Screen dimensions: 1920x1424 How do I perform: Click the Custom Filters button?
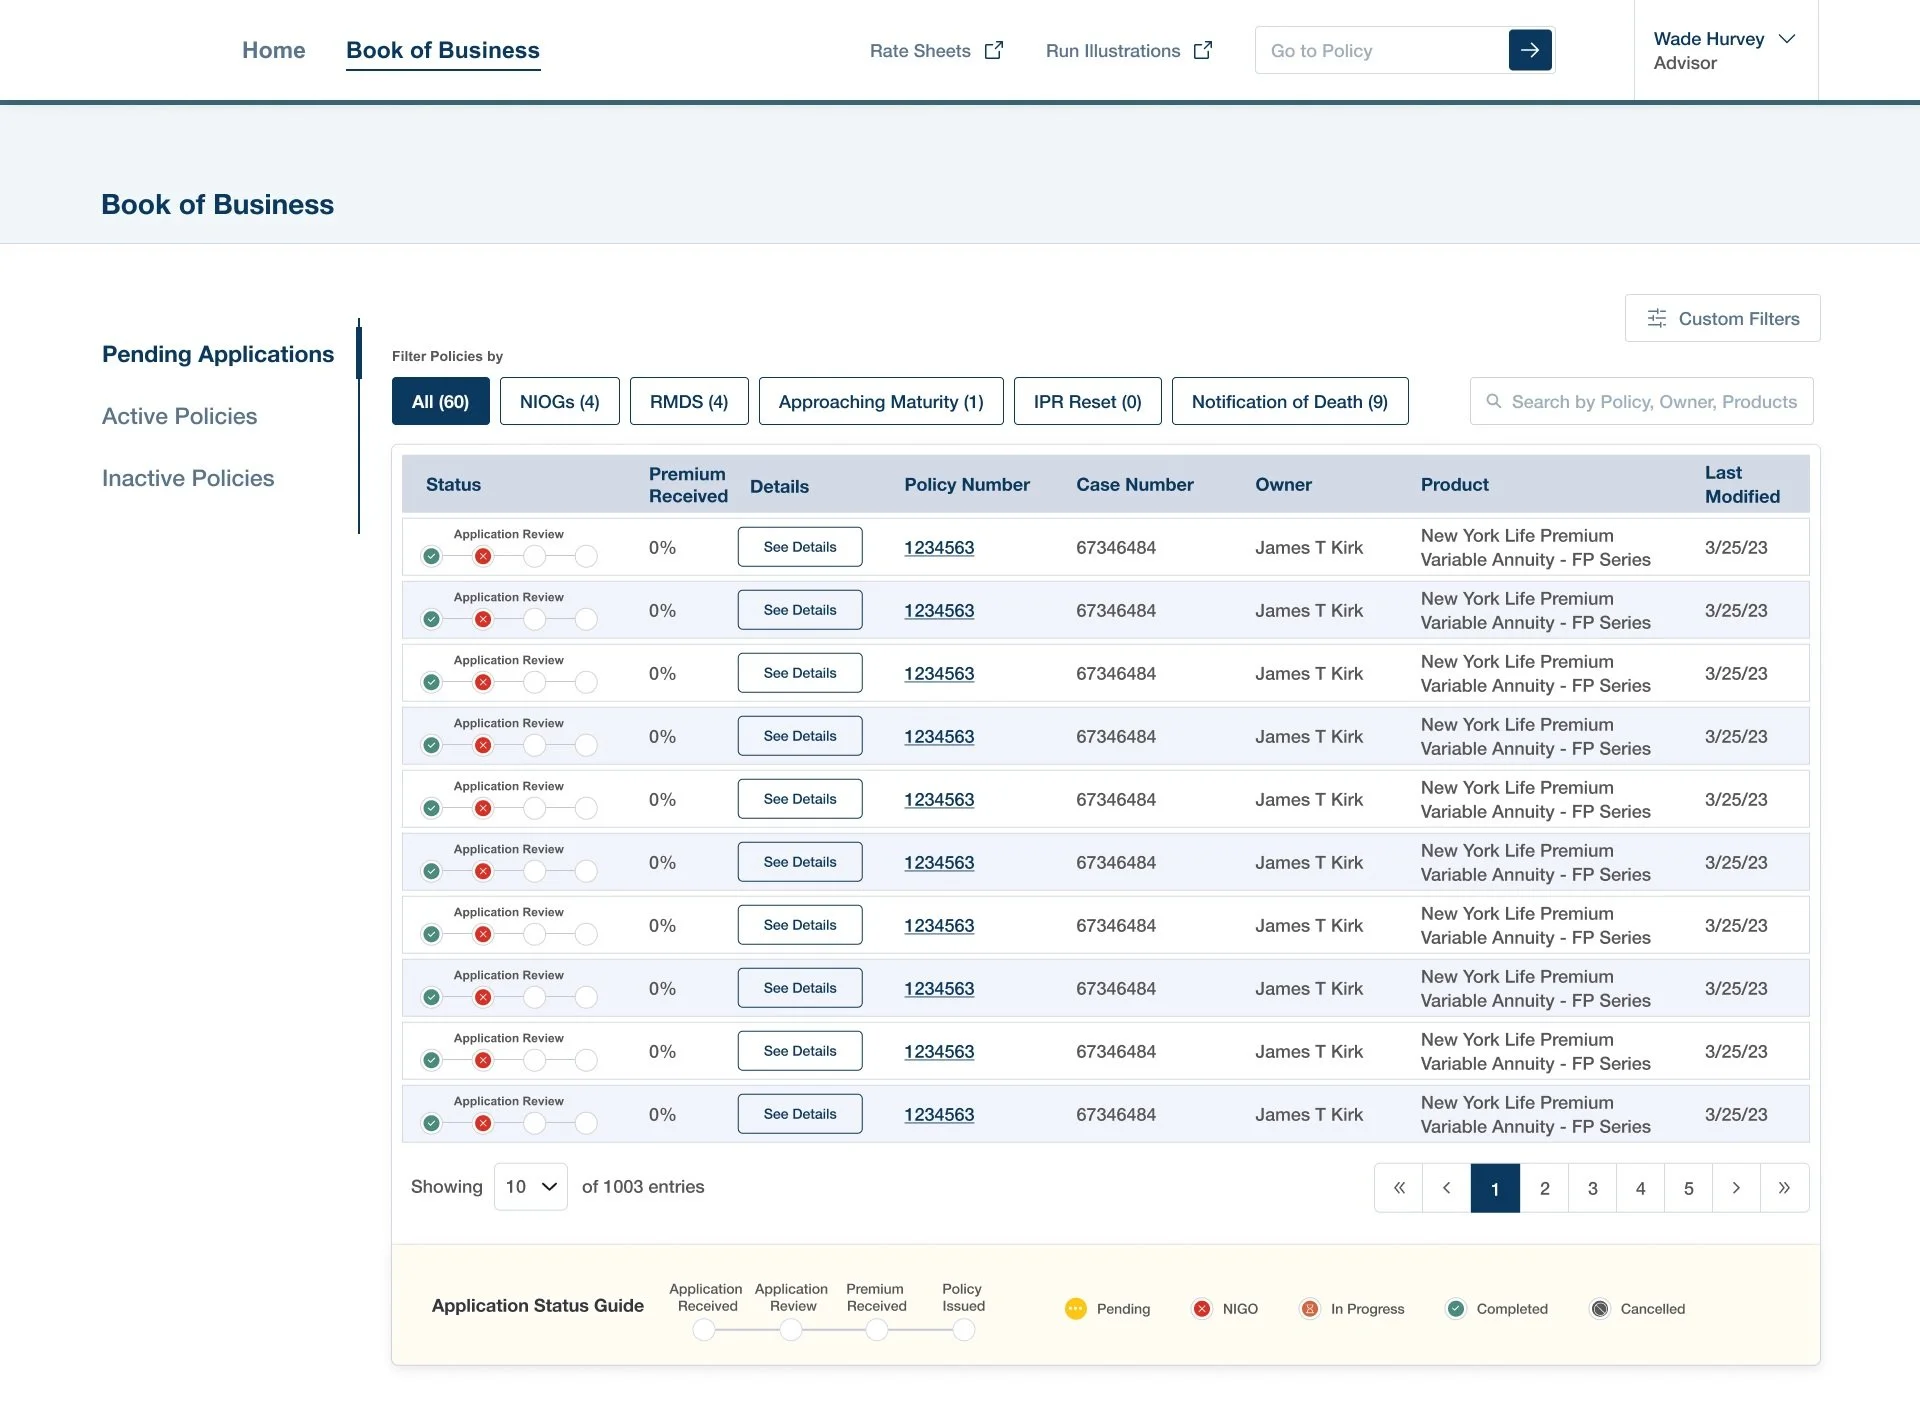click(x=1722, y=318)
